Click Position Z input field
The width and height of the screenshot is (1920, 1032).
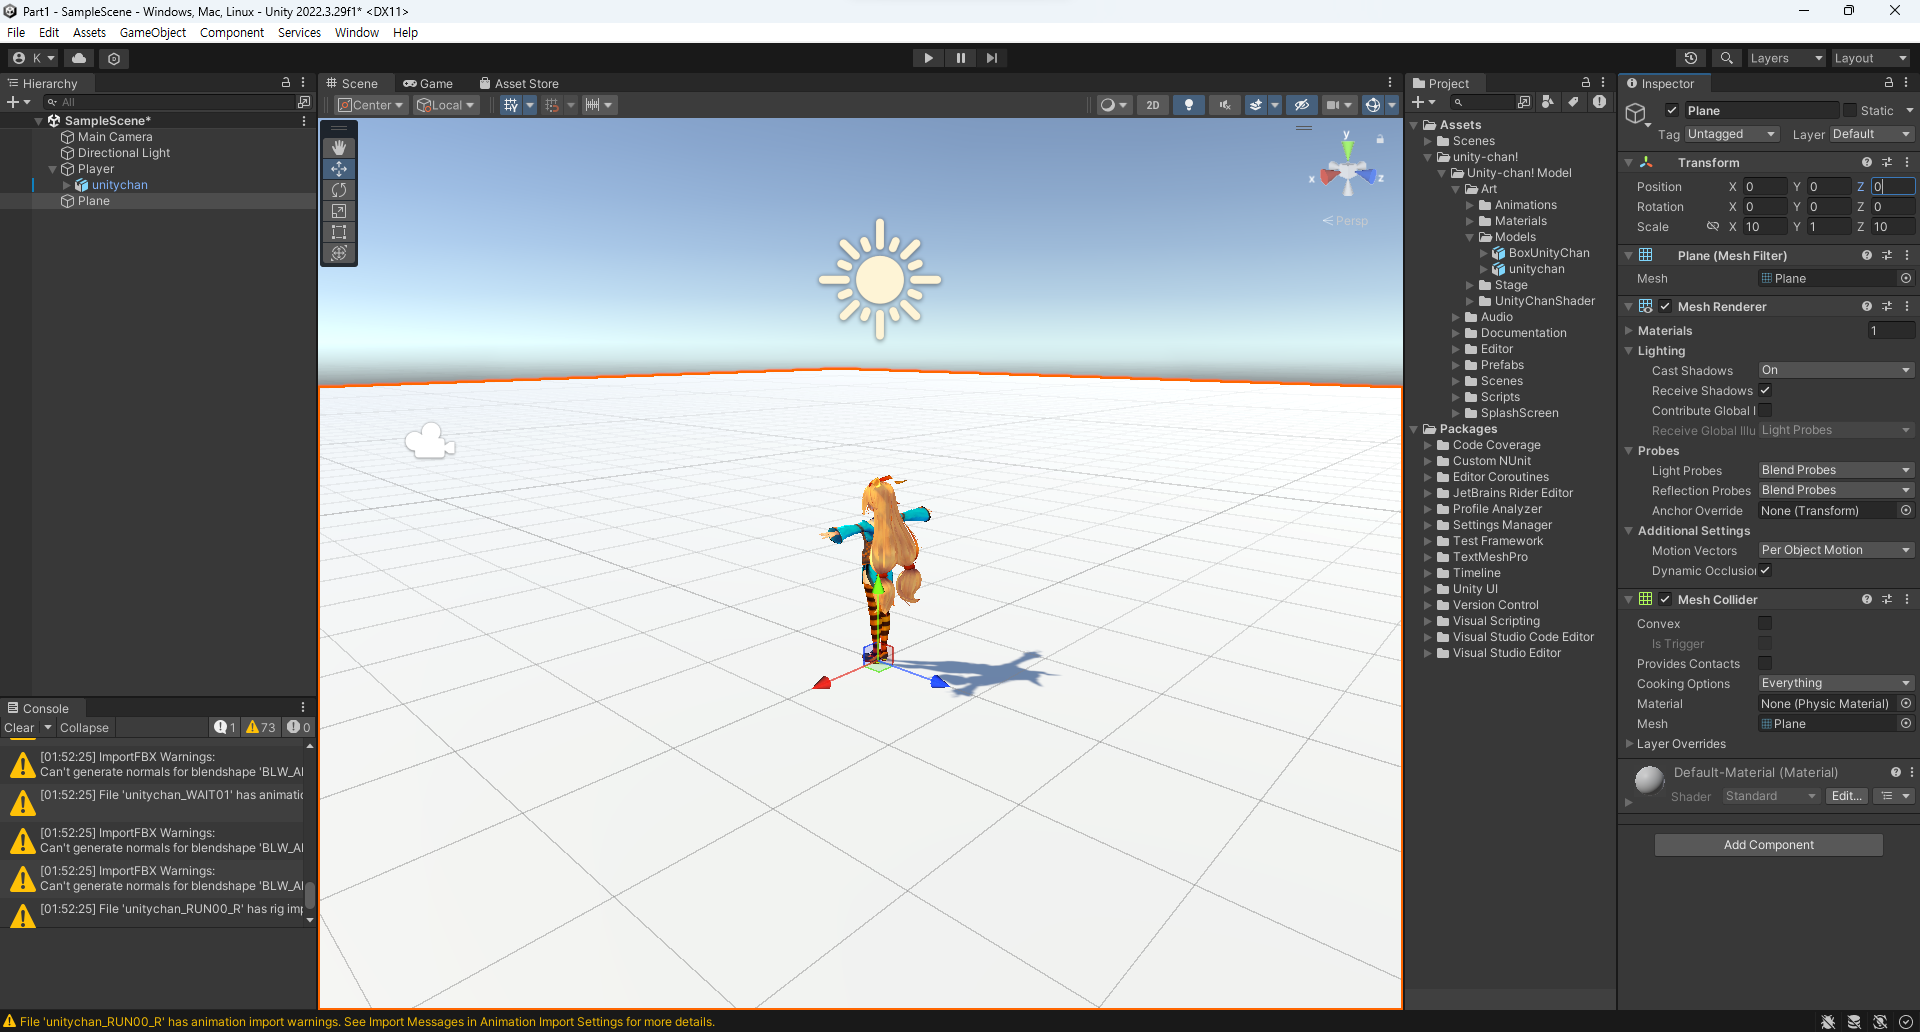click(1892, 186)
